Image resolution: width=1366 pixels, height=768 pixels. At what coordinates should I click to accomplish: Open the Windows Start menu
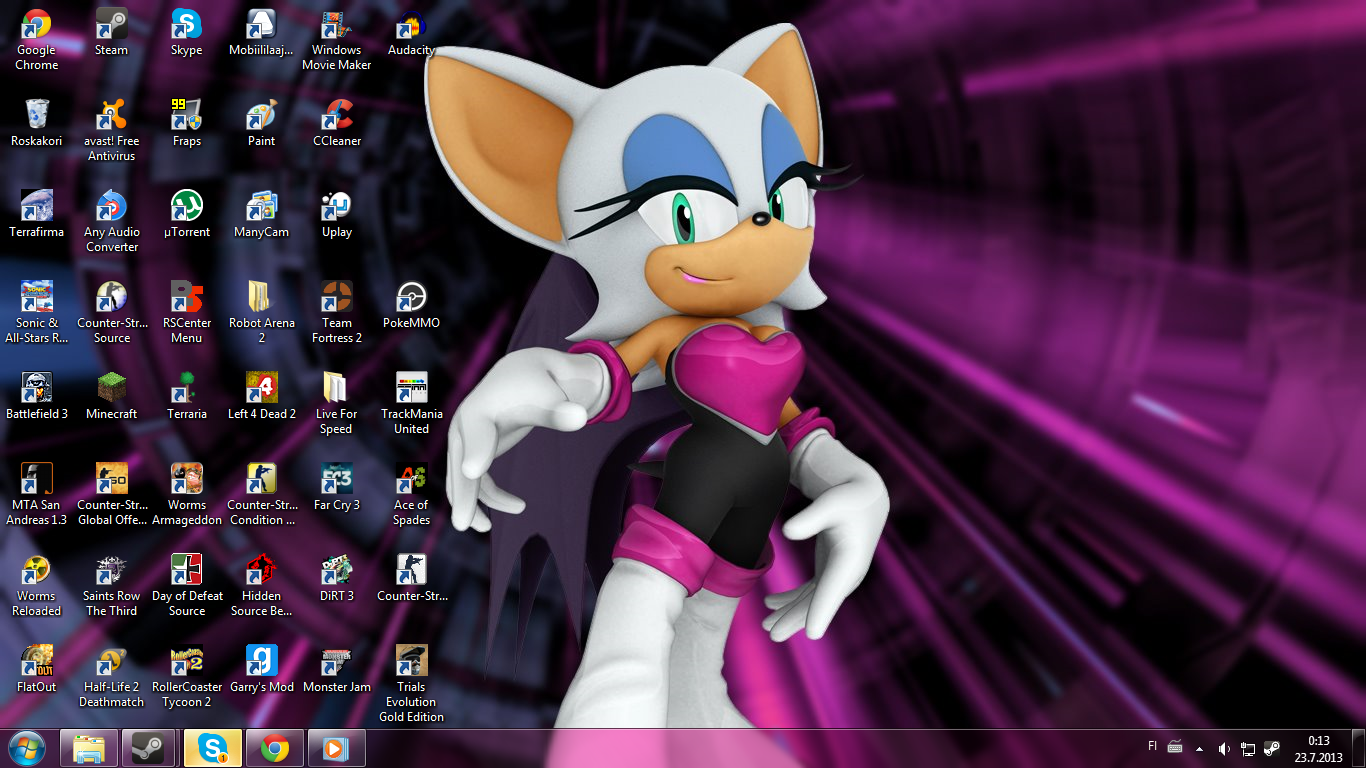click(x=26, y=748)
